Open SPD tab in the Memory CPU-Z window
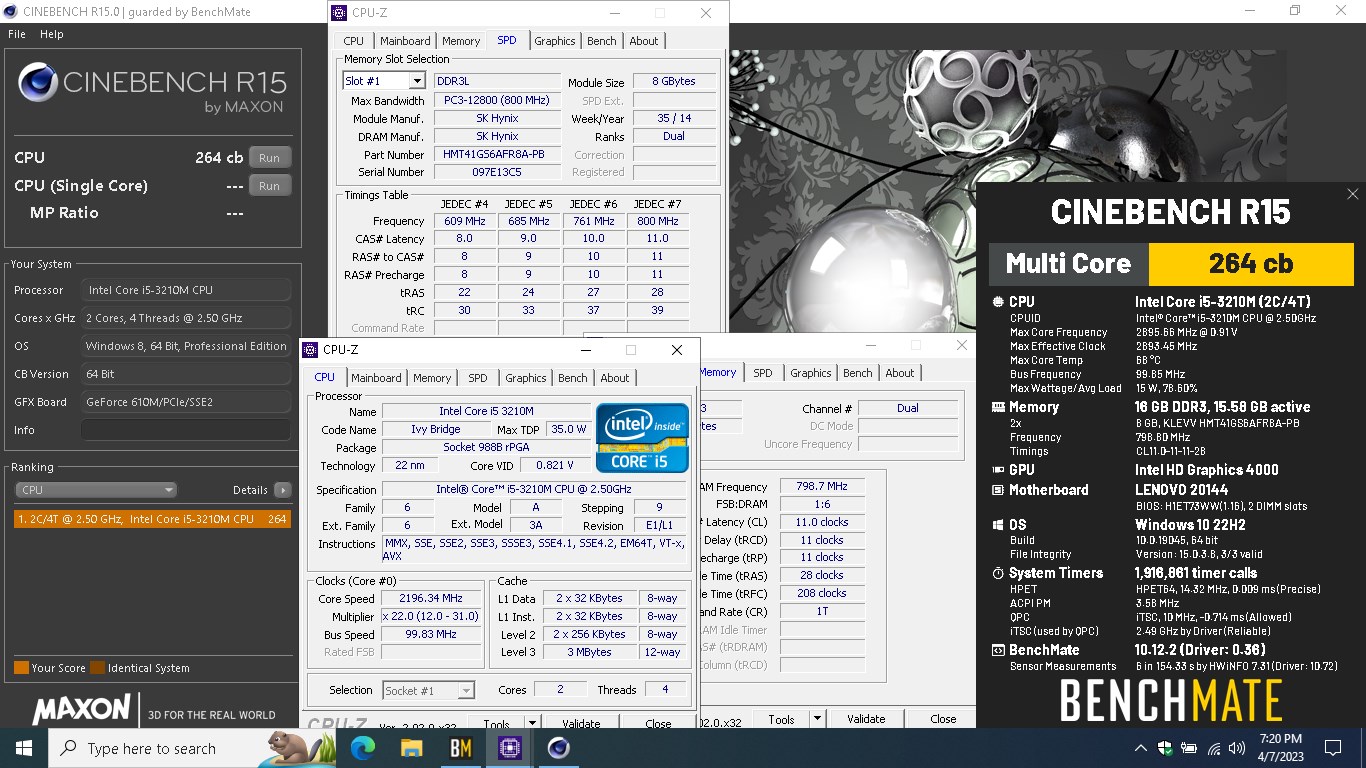This screenshot has width=1366, height=768. click(x=763, y=373)
